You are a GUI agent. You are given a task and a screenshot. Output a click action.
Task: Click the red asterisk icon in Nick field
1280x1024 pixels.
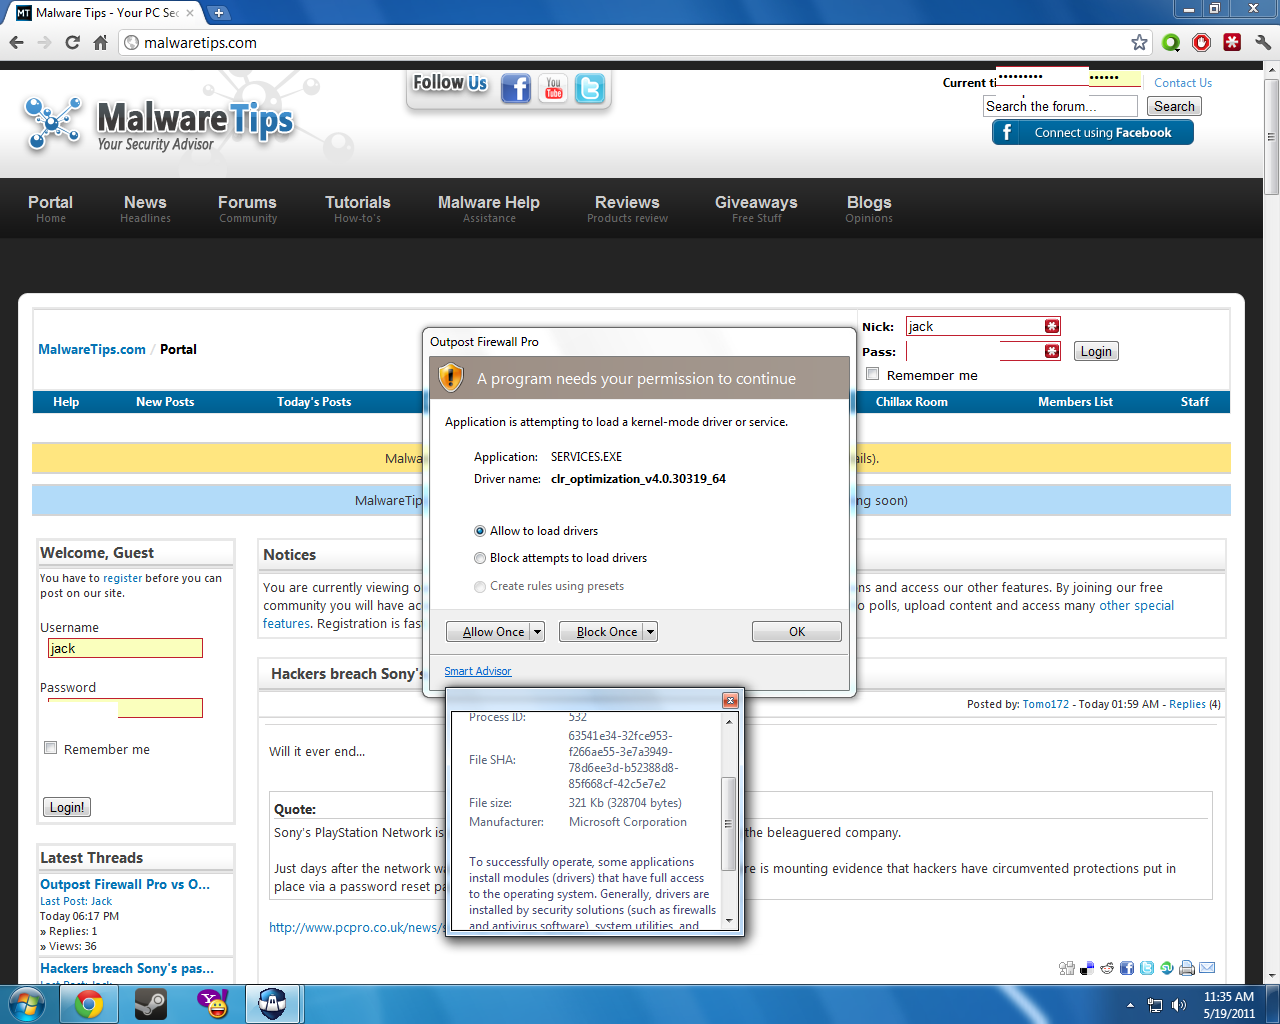pos(1052,326)
